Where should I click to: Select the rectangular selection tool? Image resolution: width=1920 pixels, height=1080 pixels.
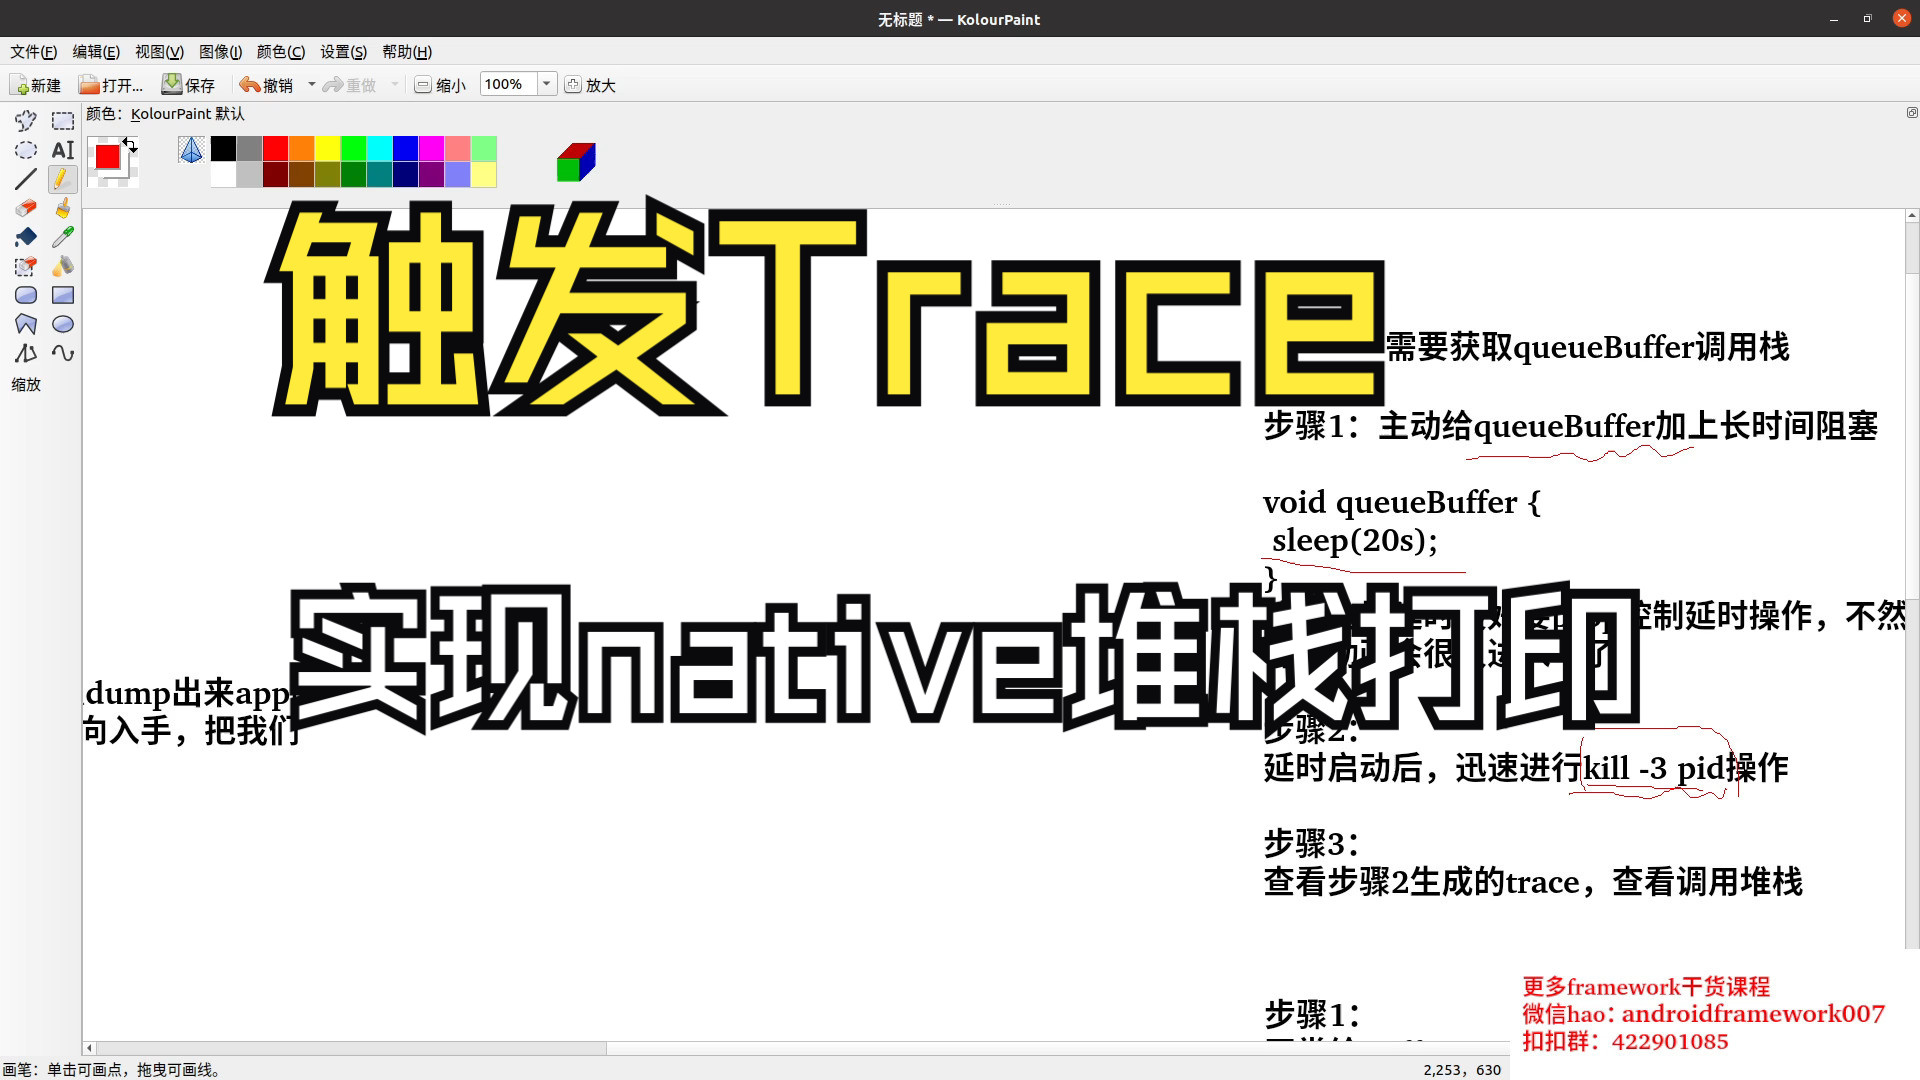[62, 120]
